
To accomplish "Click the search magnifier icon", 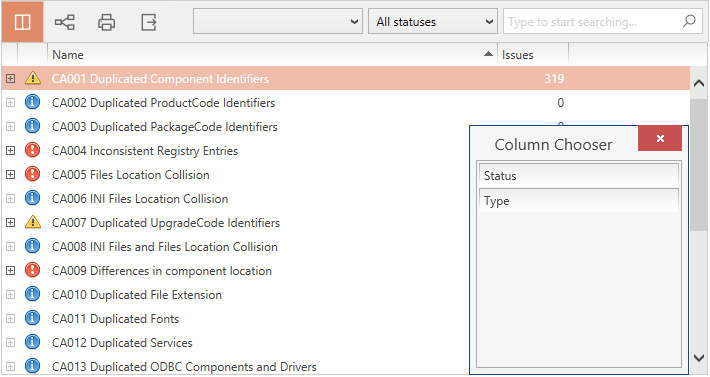I will [x=689, y=21].
